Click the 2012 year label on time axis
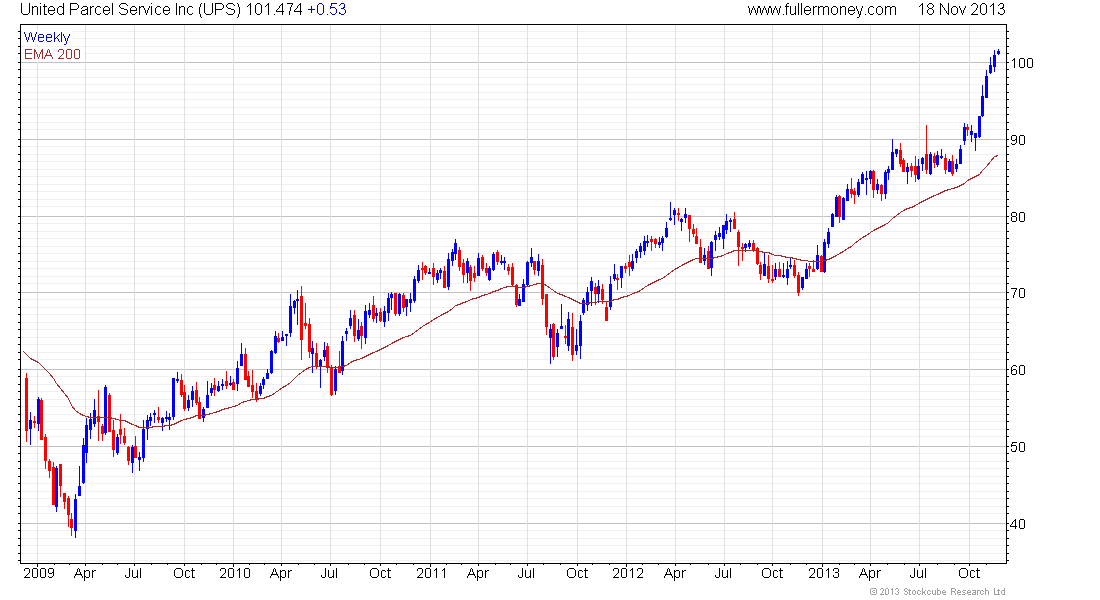This screenshot has width=1100, height=600. pos(627,573)
